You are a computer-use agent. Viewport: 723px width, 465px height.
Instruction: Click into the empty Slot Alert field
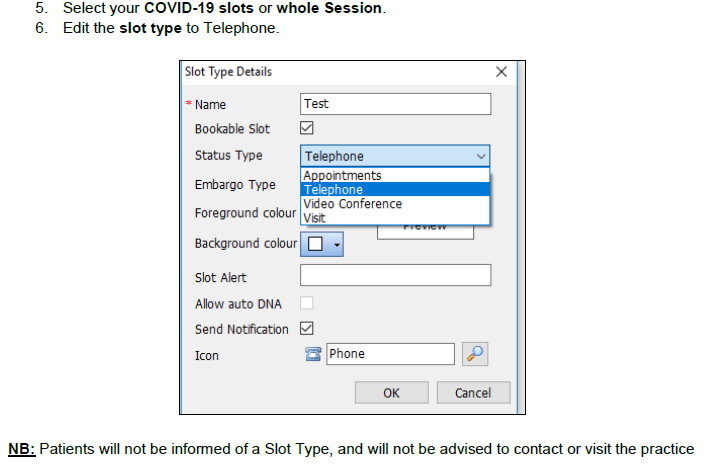(395, 275)
